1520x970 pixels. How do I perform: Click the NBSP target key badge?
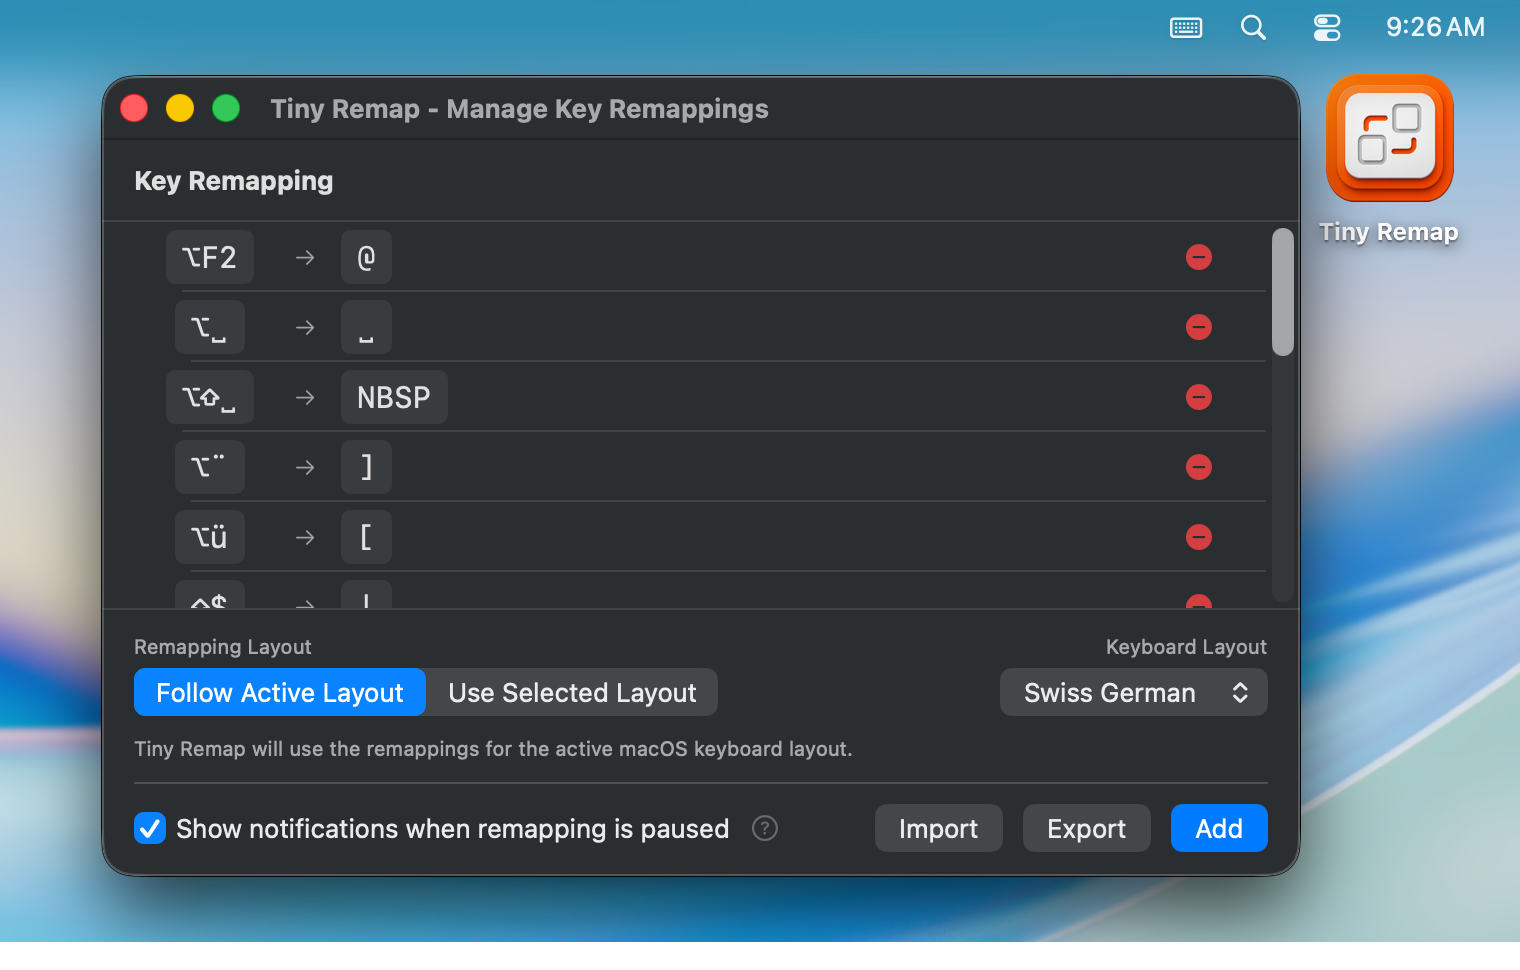coord(394,397)
